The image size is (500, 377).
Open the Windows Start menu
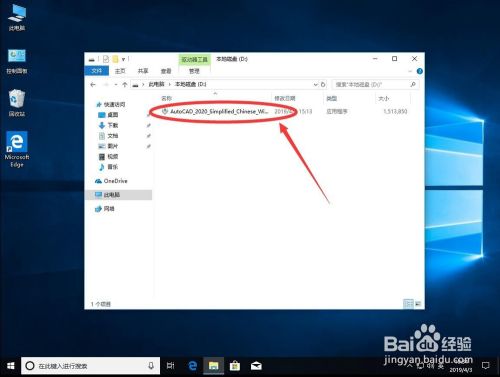tap(10, 366)
